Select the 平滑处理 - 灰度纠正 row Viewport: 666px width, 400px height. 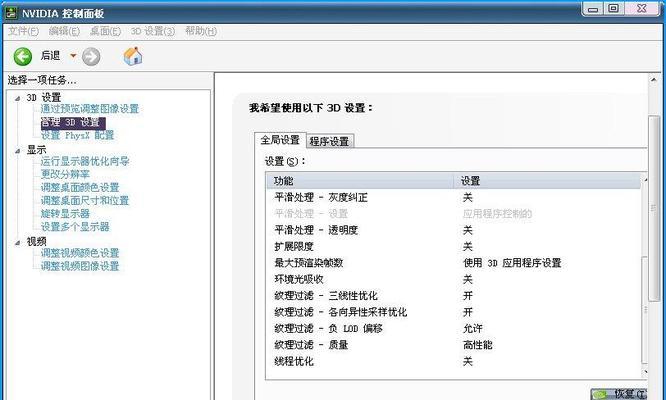[453, 197]
